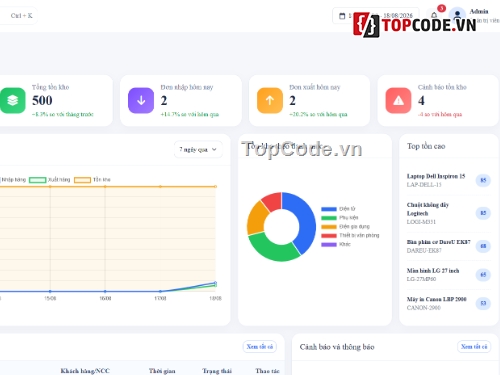The width and height of the screenshot is (500, 375).
Task: Click the green stacked layers inventory icon
Action: click(x=13, y=100)
